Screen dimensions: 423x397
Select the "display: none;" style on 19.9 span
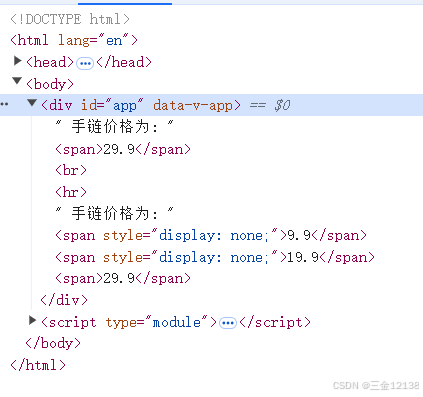(x=214, y=257)
